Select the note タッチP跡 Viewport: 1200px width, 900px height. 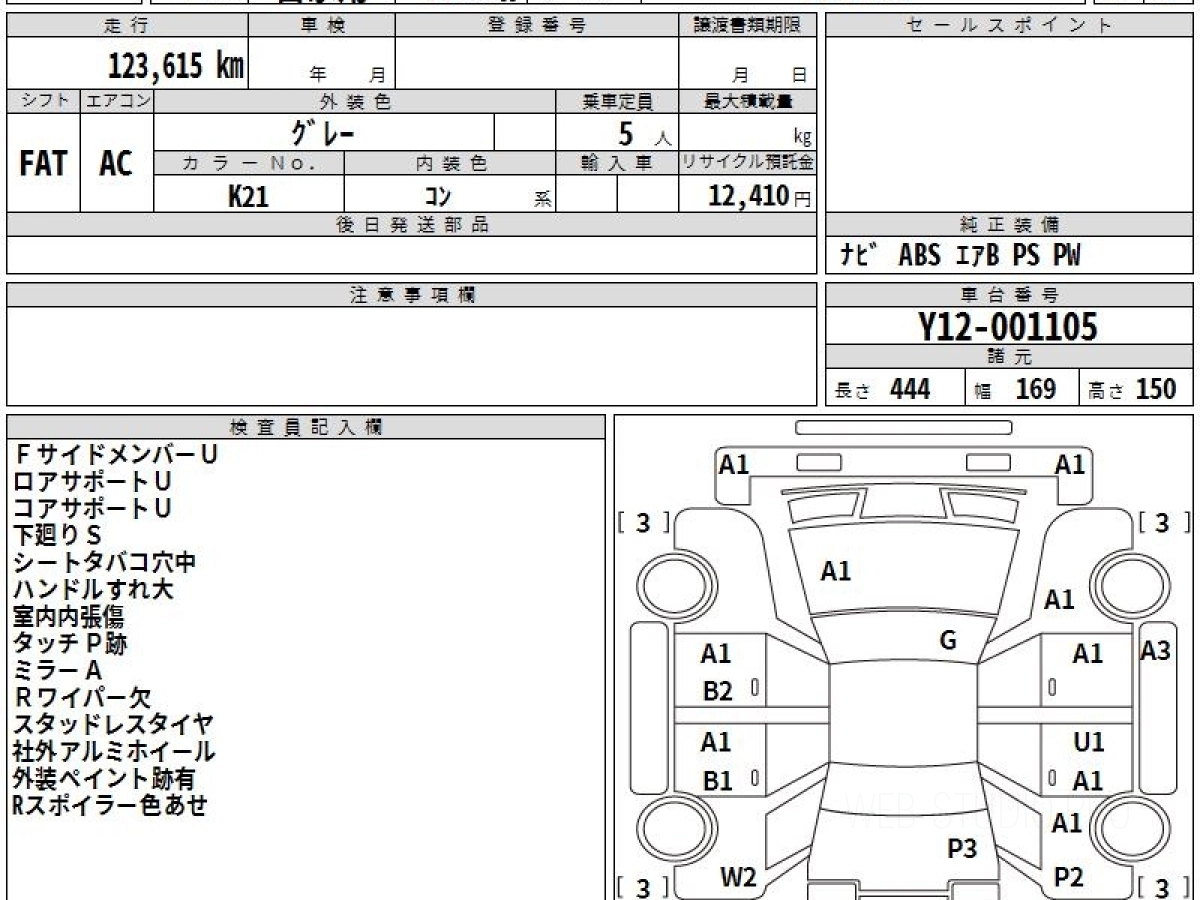pyautogui.click(x=70, y=643)
